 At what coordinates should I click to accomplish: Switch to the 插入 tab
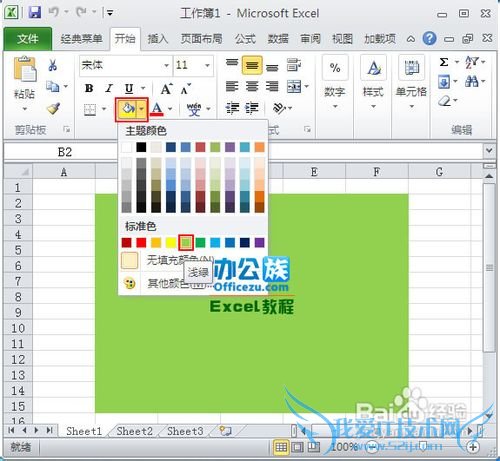click(x=158, y=39)
